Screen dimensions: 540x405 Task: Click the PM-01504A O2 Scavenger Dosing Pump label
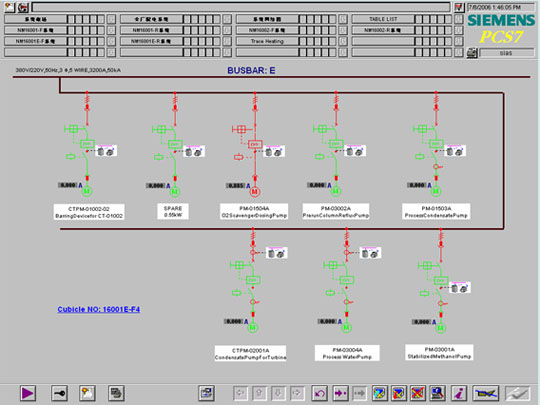pyautogui.click(x=254, y=212)
